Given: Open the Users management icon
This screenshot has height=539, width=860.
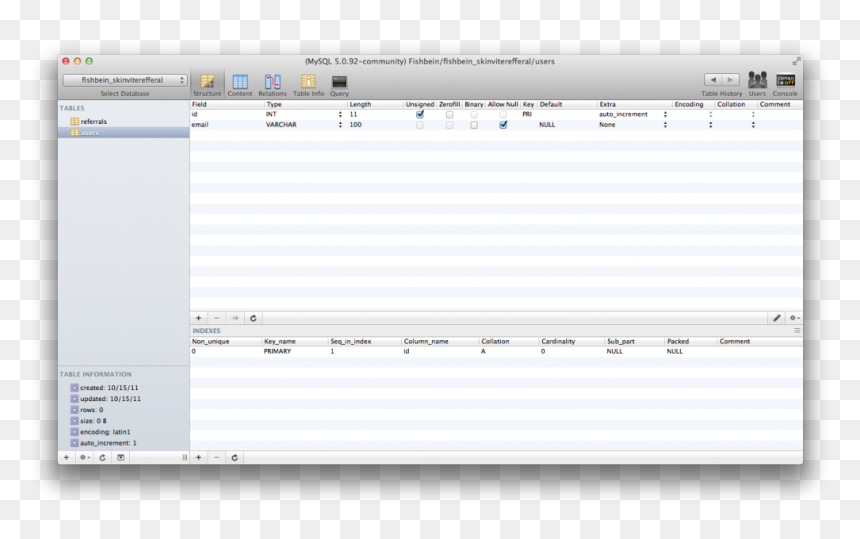Looking at the screenshot, I should [757, 84].
